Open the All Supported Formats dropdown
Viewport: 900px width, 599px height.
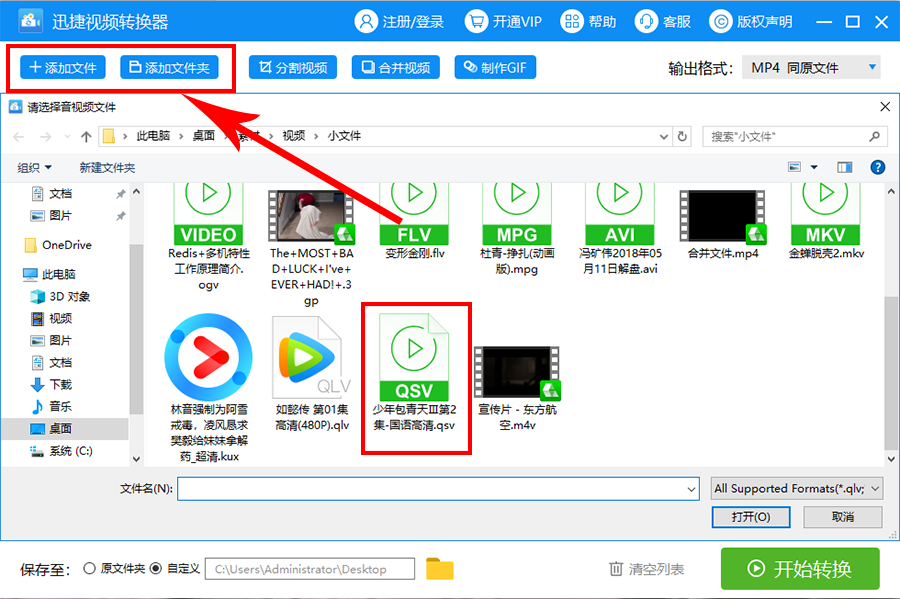pyautogui.click(x=796, y=488)
